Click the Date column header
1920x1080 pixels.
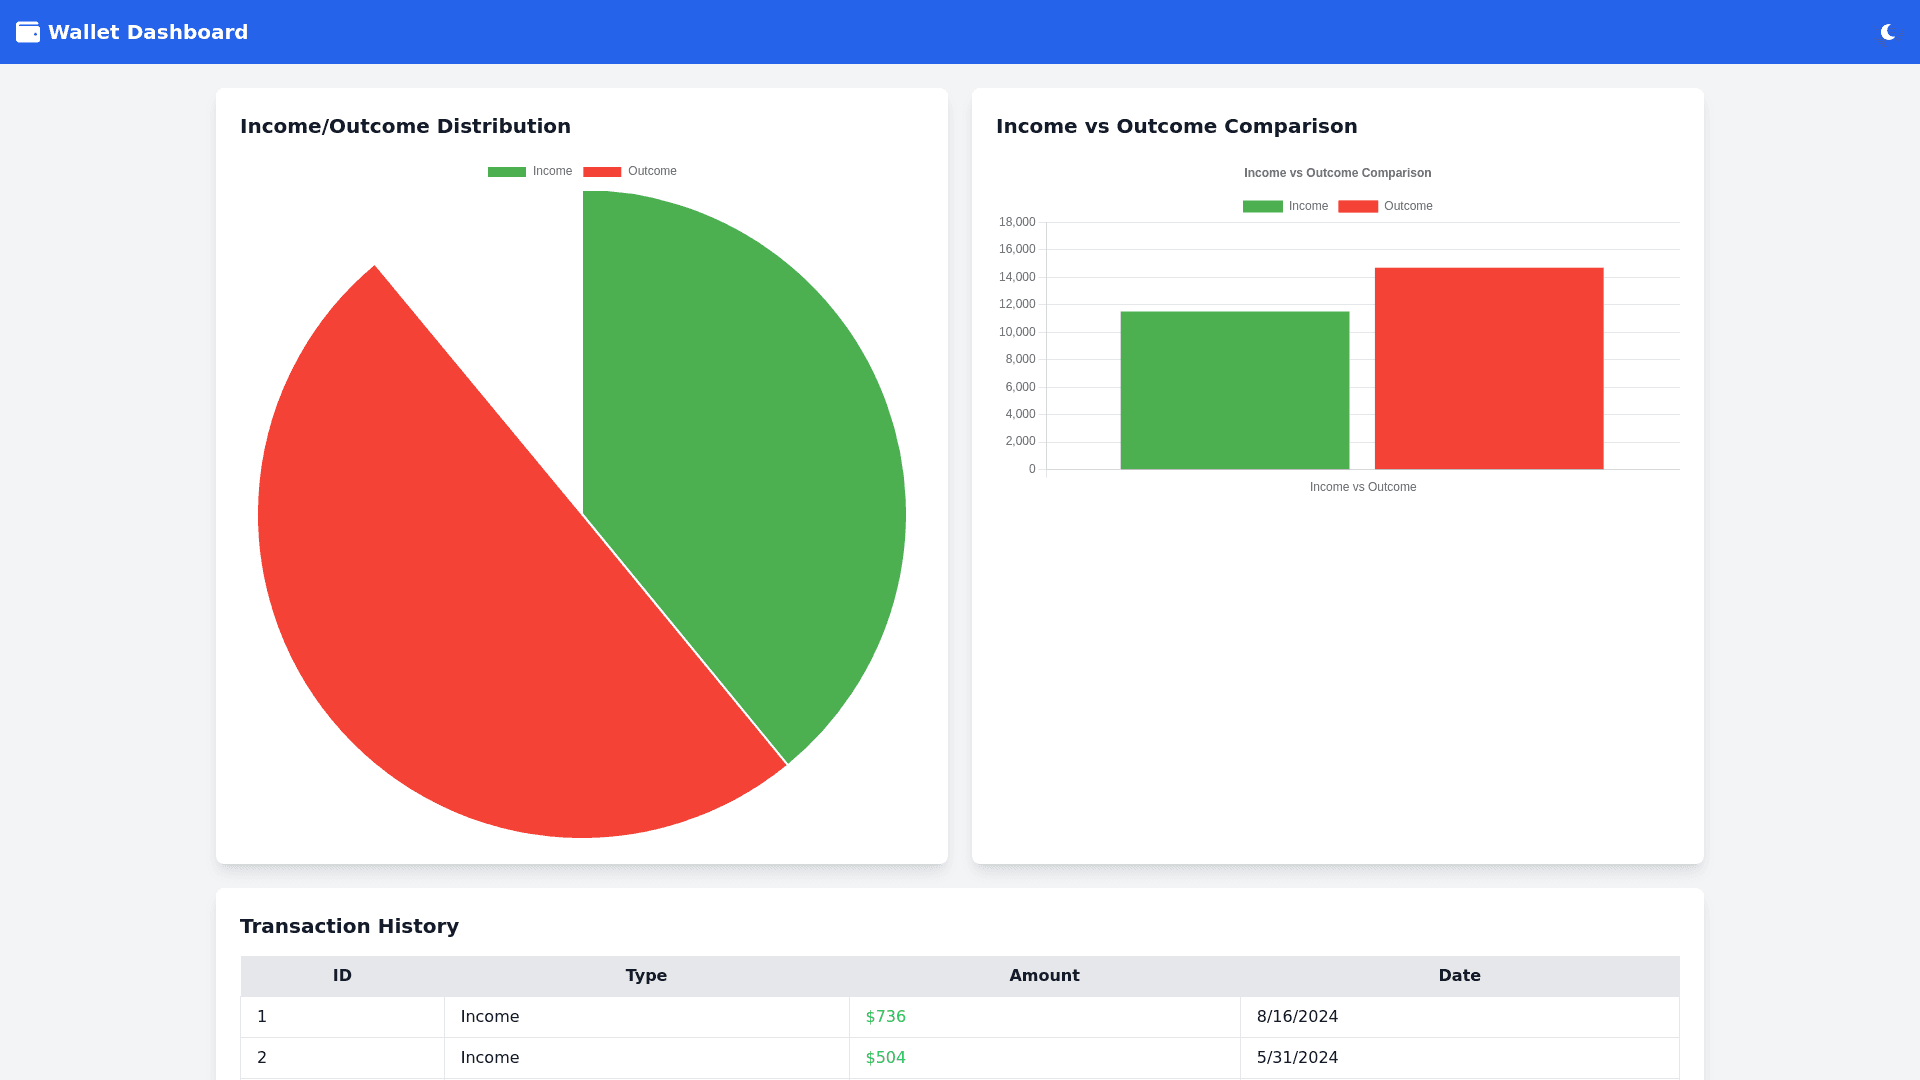pos(1459,976)
